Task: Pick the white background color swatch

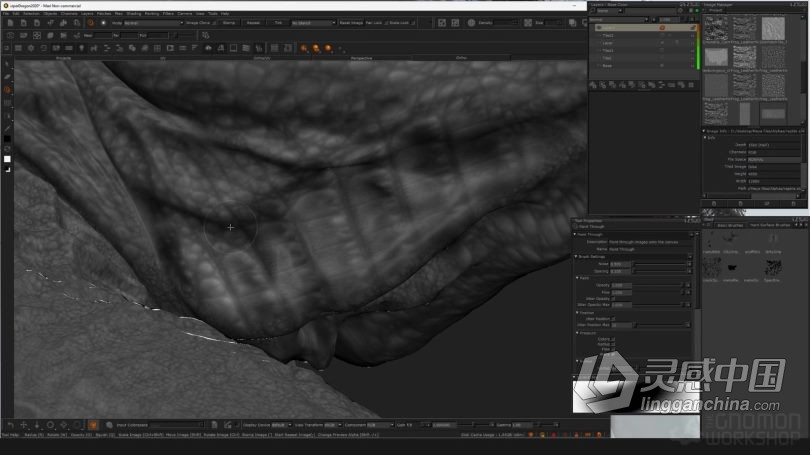Action: pos(7,159)
